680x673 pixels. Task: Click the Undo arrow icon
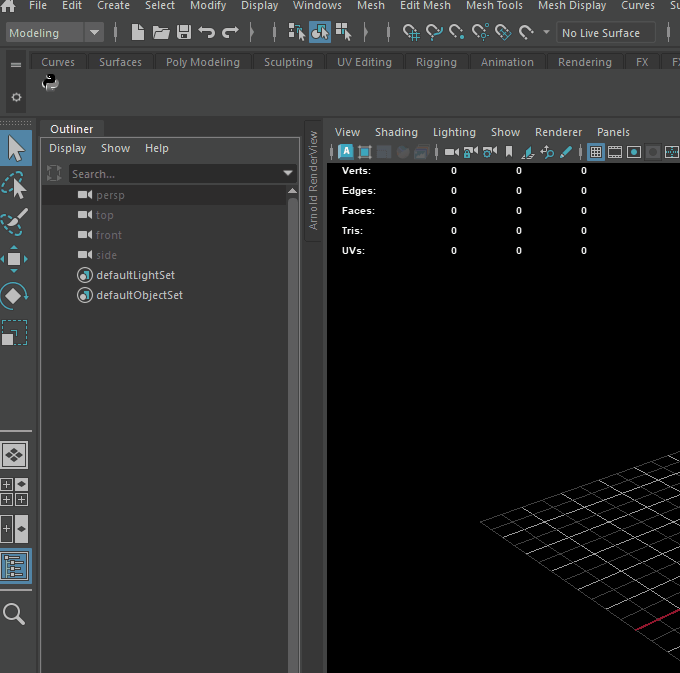point(207,33)
